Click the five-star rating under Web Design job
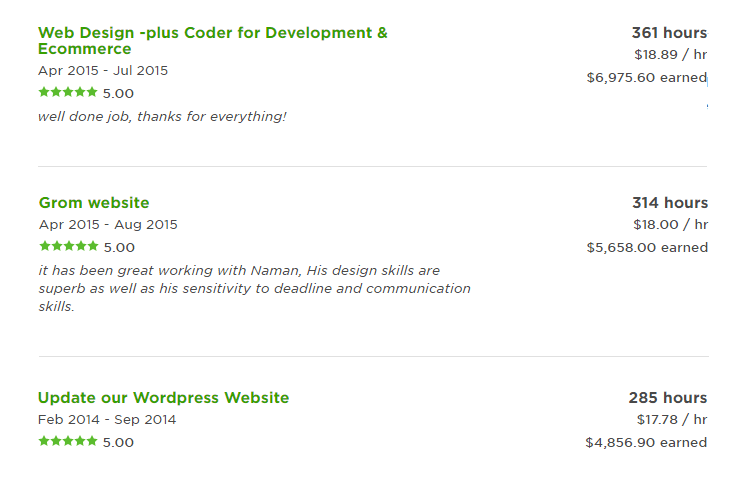This screenshot has height=495, width=749. coord(68,92)
